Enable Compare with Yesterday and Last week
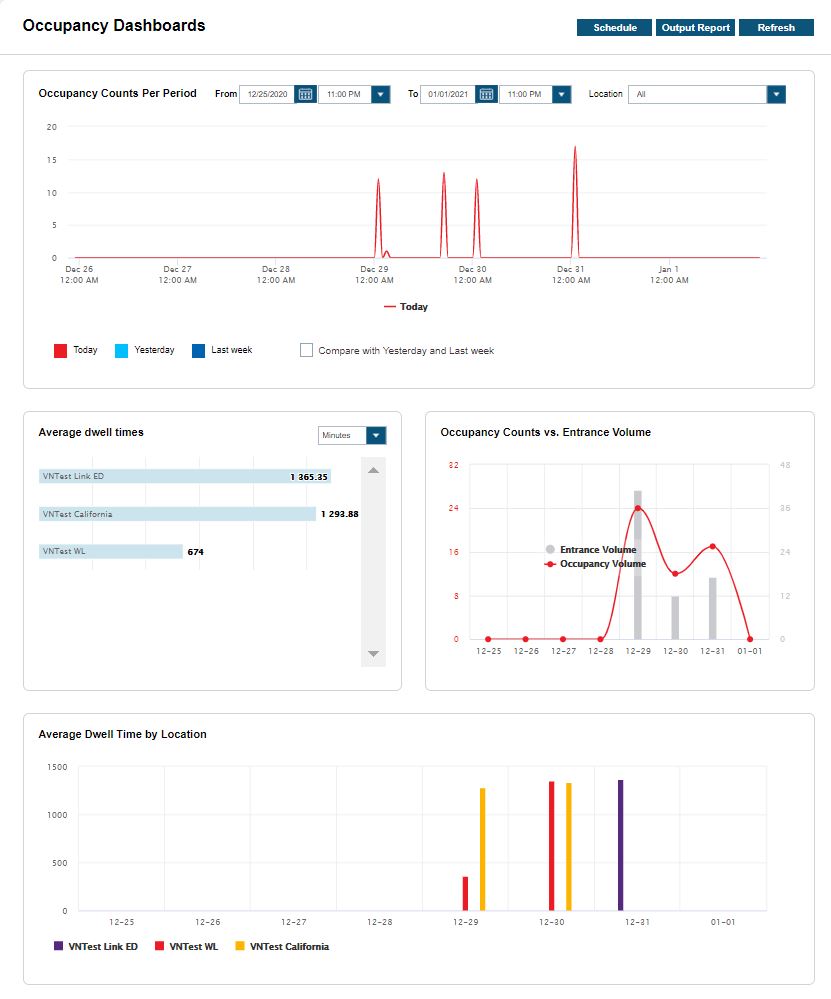This screenshot has height=999, width=831. pyautogui.click(x=307, y=351)
